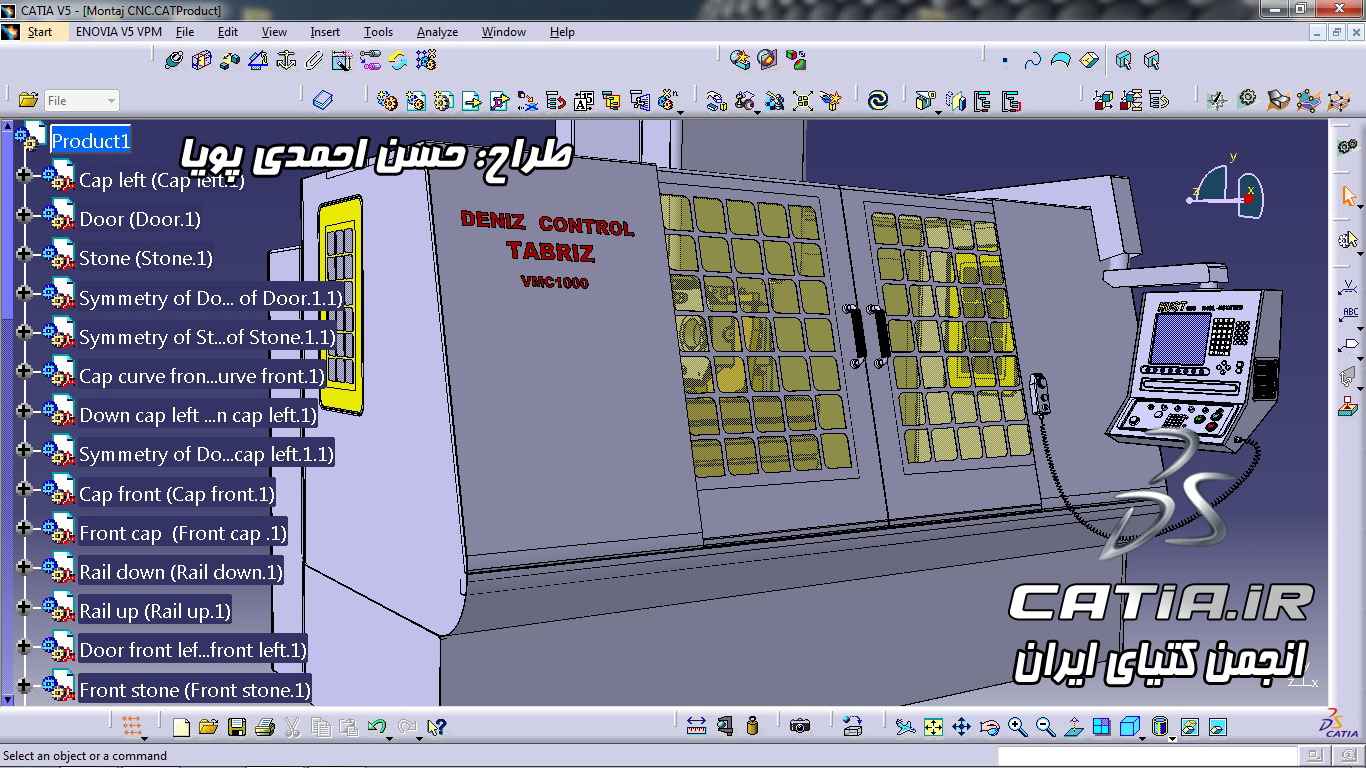Open the Analyze menu
The height and width of the screenshot is (768, 1366).
(x=437, y=32)
